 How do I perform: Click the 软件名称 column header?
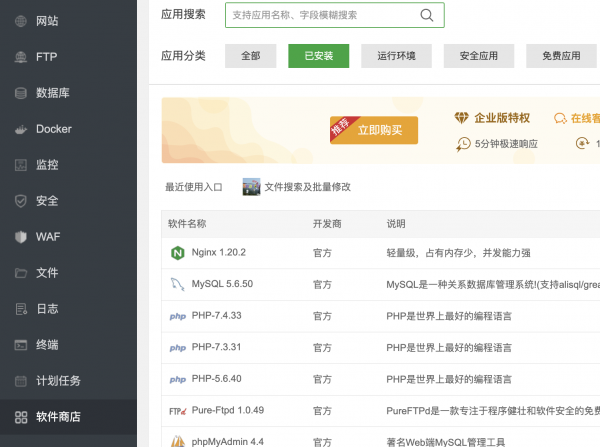(x=187, y=224)
